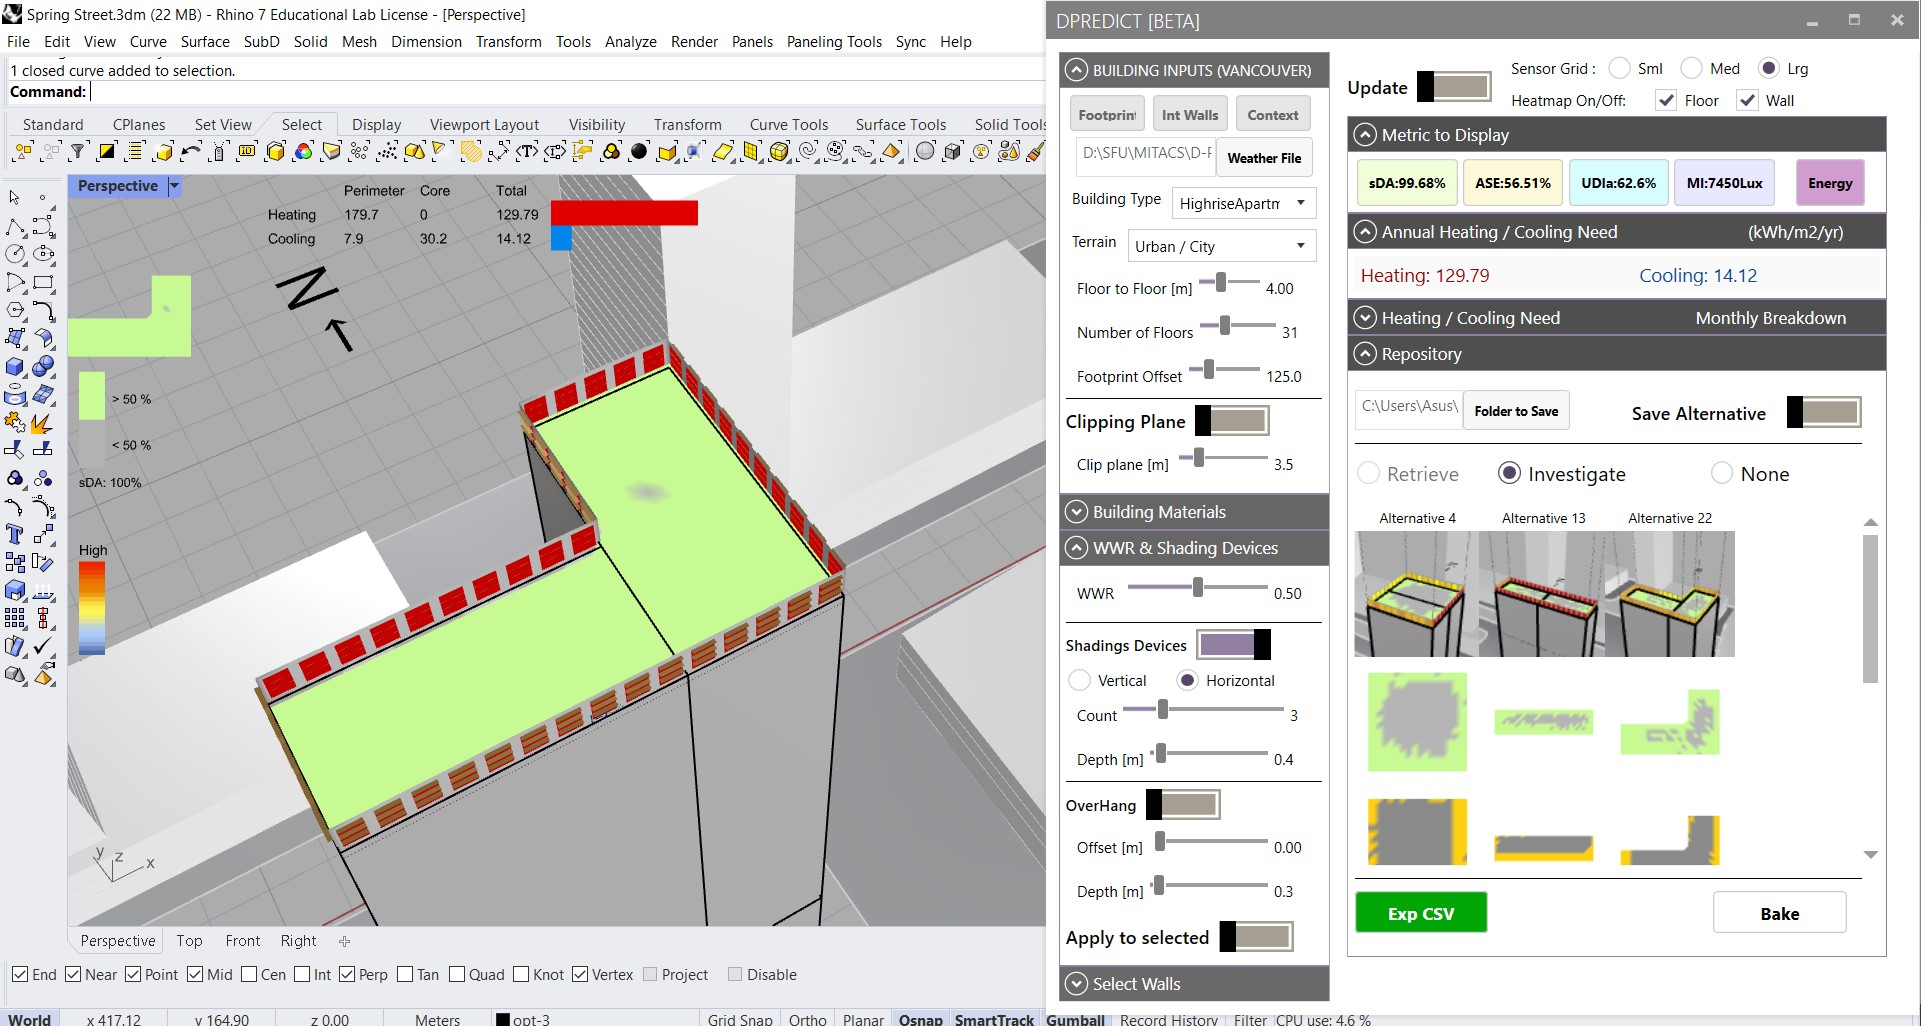Click the selection filter funnel icon
This screenshot has width=1921, height=1026.
(78, 152)
